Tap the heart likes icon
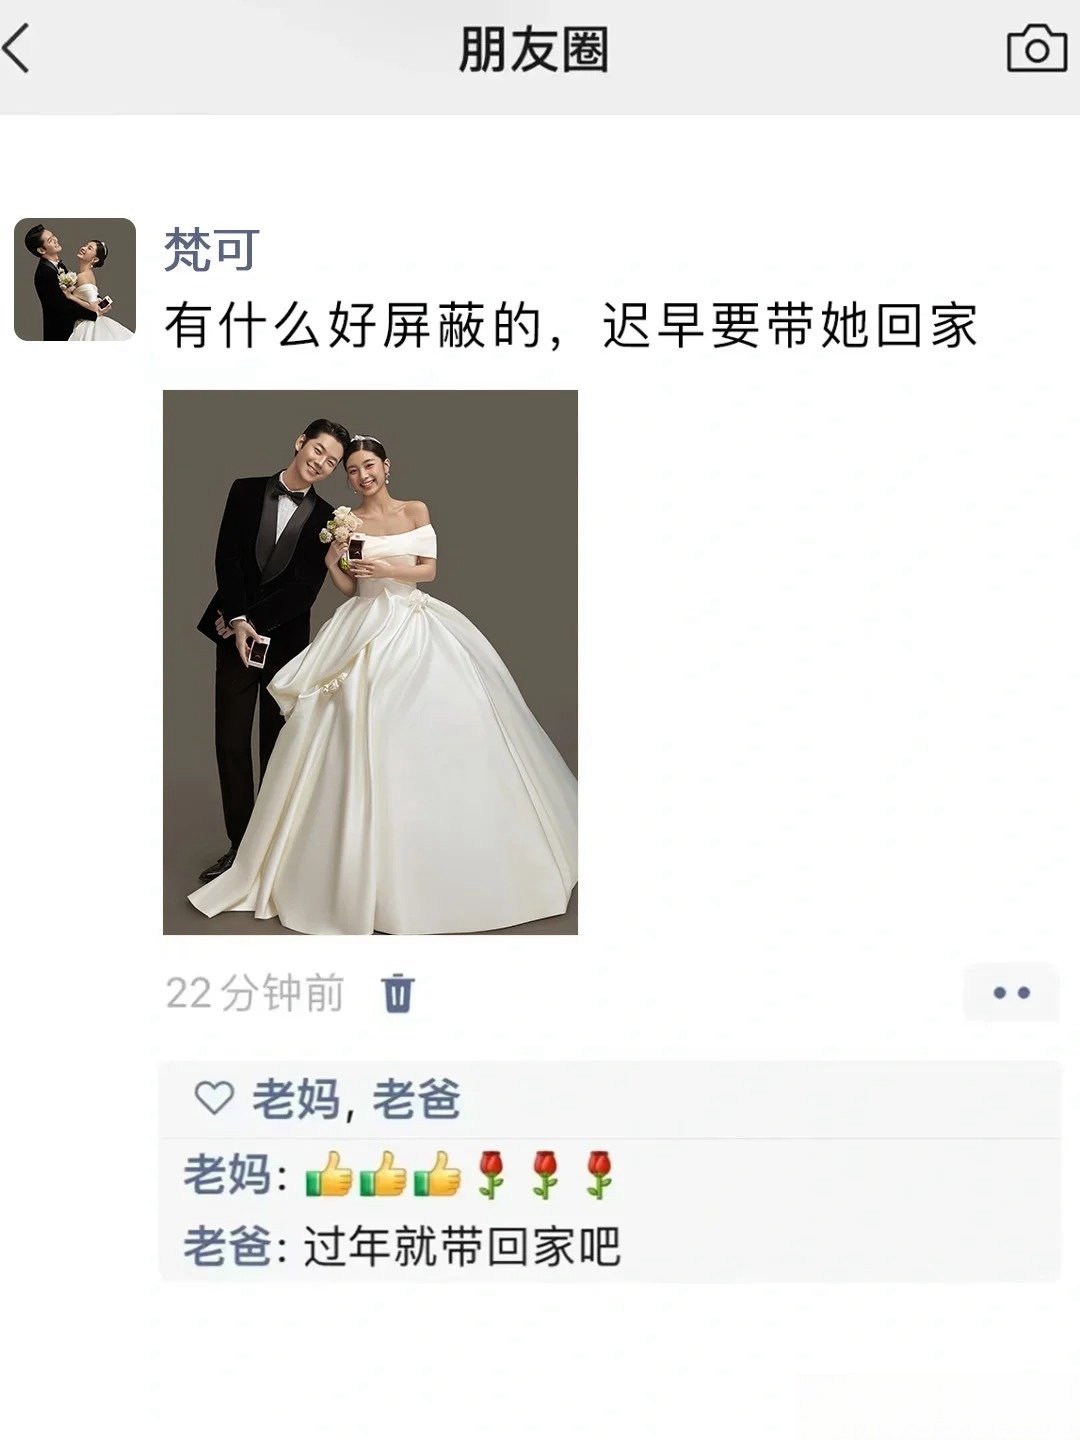 (x=213, y=1098)
